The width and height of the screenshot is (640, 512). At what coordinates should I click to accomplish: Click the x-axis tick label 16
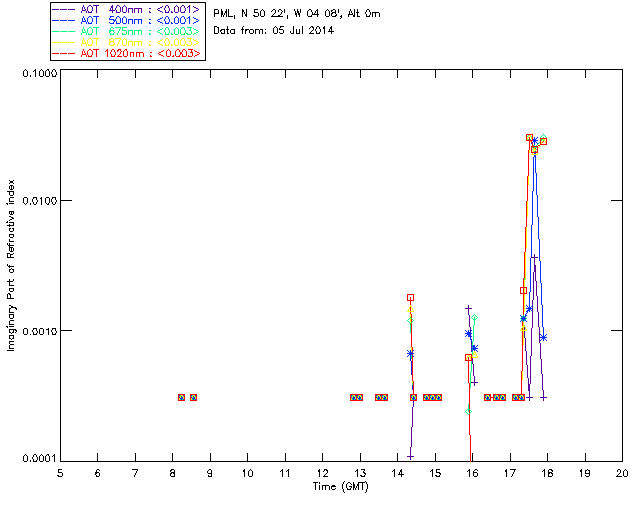click(472, 473)
